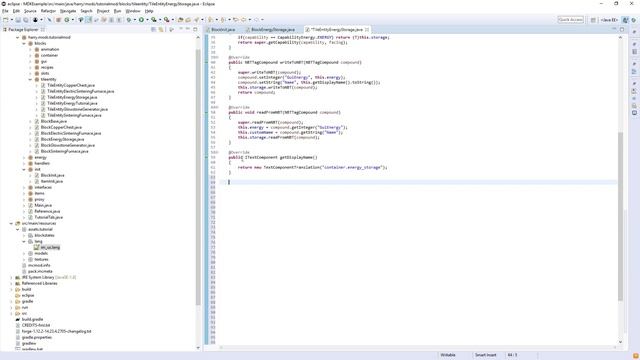
Task: Click the Package Explorer vertical scrollbar
Action: pyautogui.click(x=198, y=176)
